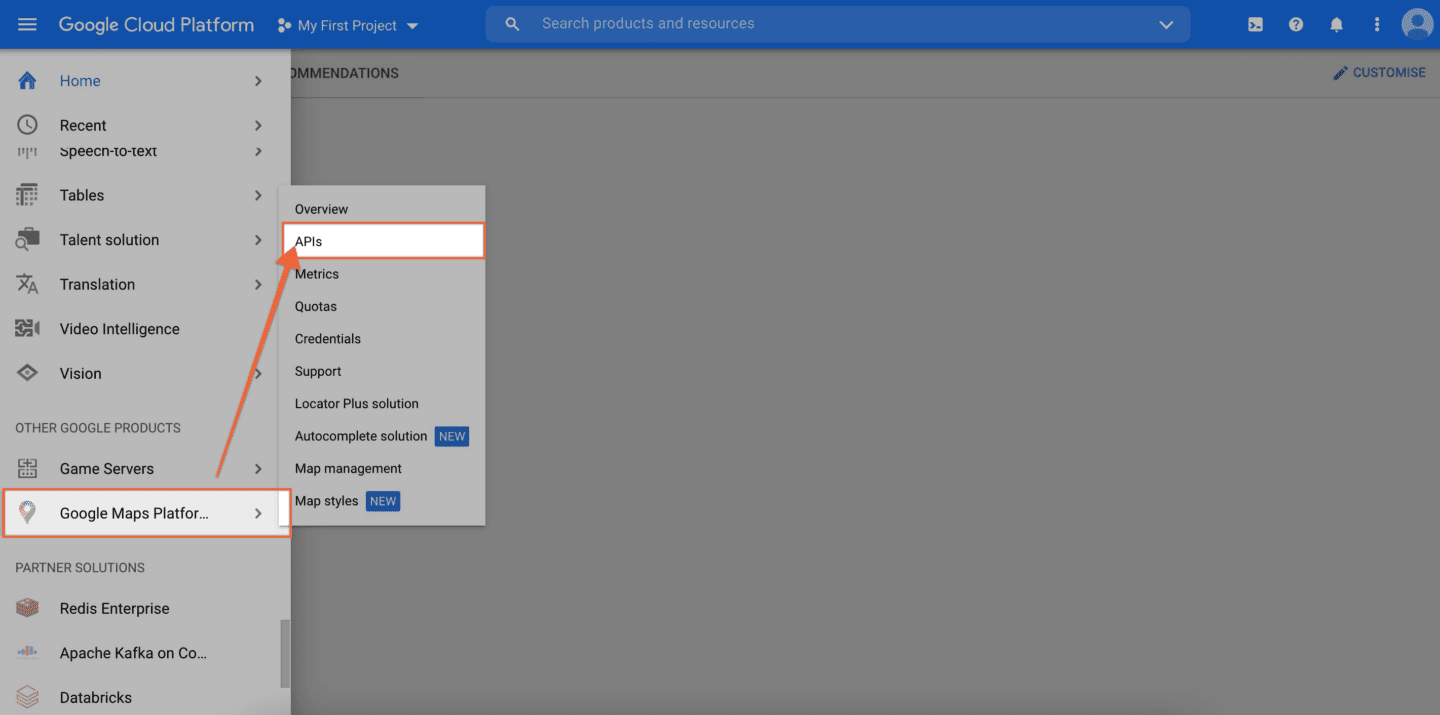This screenshot has width=1440, height=715.
Task: Click the Customise button
Action: point(1379,73)
